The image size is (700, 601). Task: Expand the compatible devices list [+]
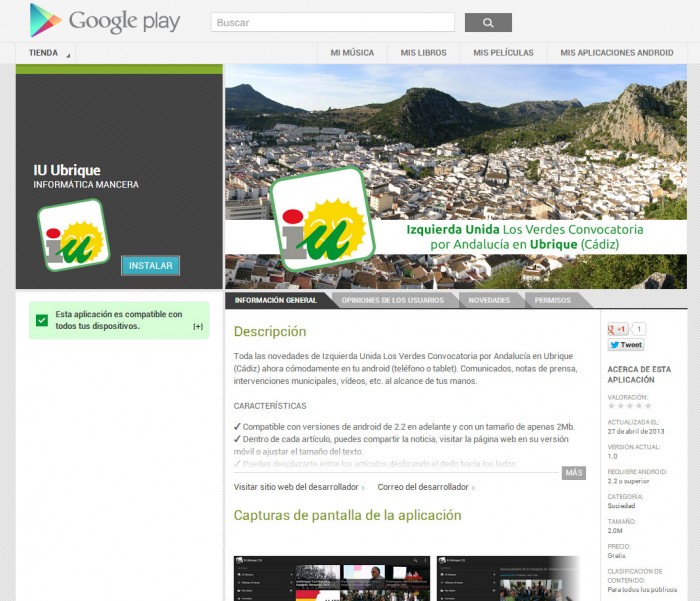click(x=198, y=326)
